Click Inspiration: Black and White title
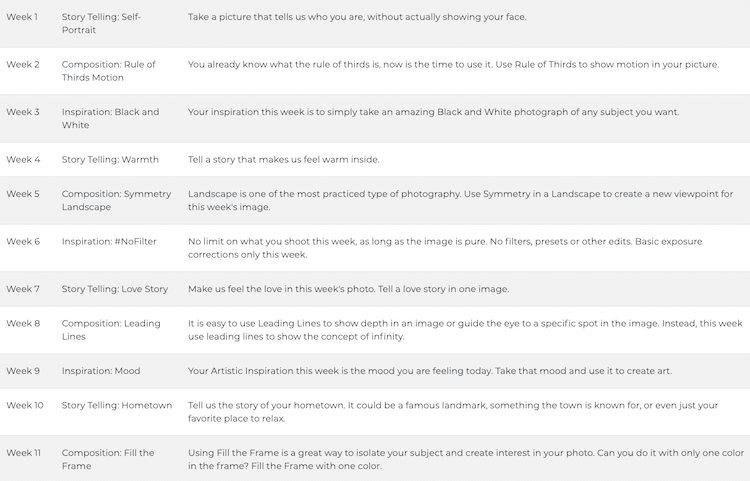 pyautogui.click(x=110, y=118)
